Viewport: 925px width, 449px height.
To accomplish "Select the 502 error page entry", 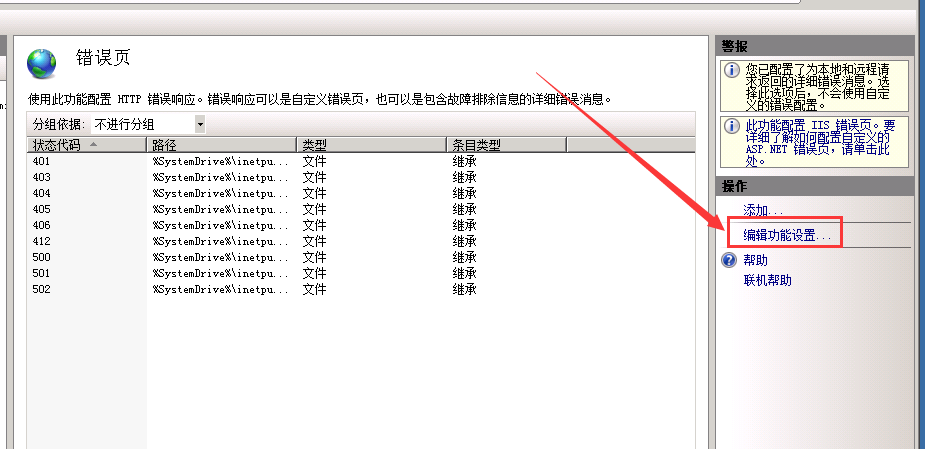I will click(42, 289).
